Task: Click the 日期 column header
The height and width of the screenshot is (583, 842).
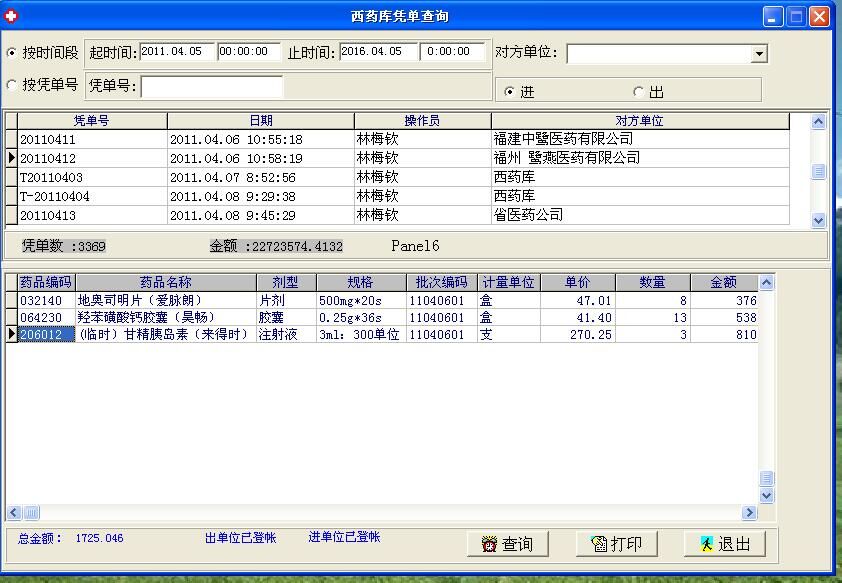Action: (x=261, y=121)
